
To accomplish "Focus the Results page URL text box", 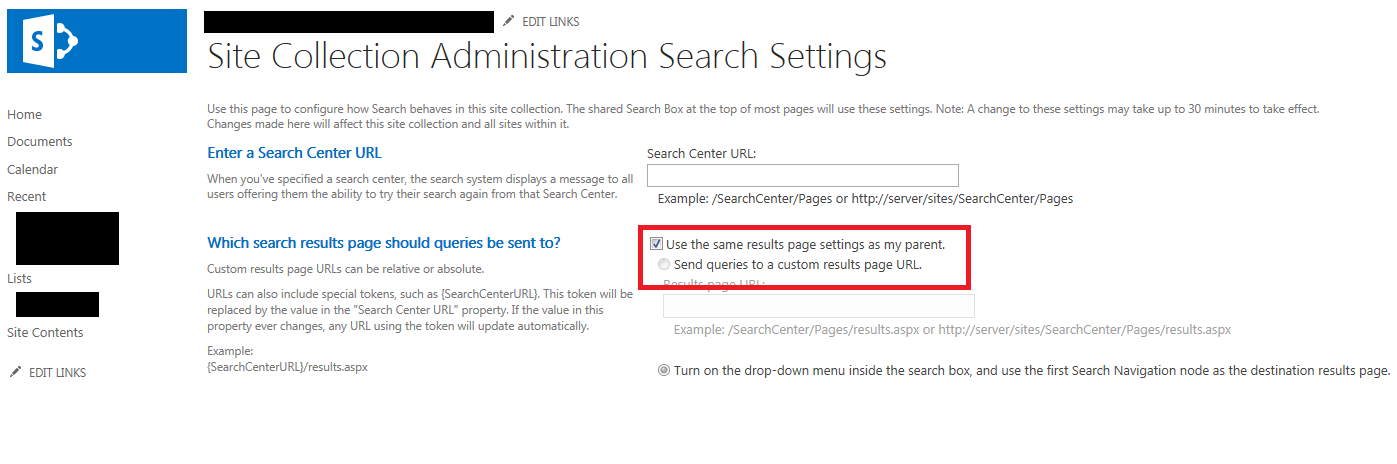I will pos(818,306).
